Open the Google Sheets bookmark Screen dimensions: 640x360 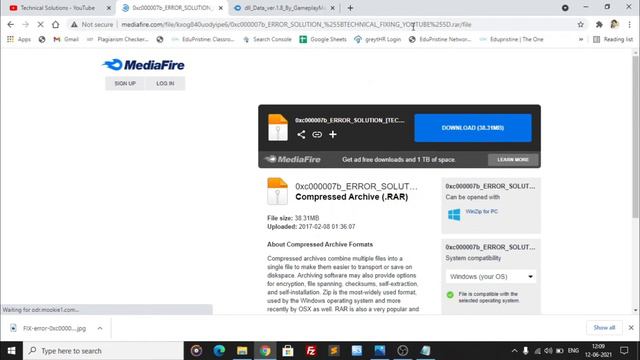point(323,39)
